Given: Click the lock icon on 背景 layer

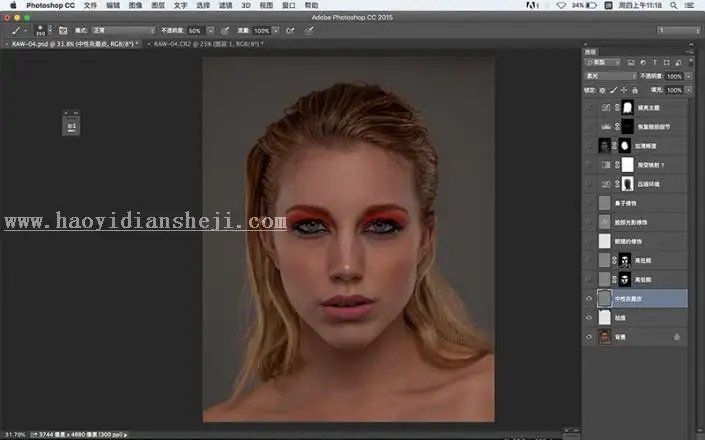Looking at the screenshot, I should point(677,337).
